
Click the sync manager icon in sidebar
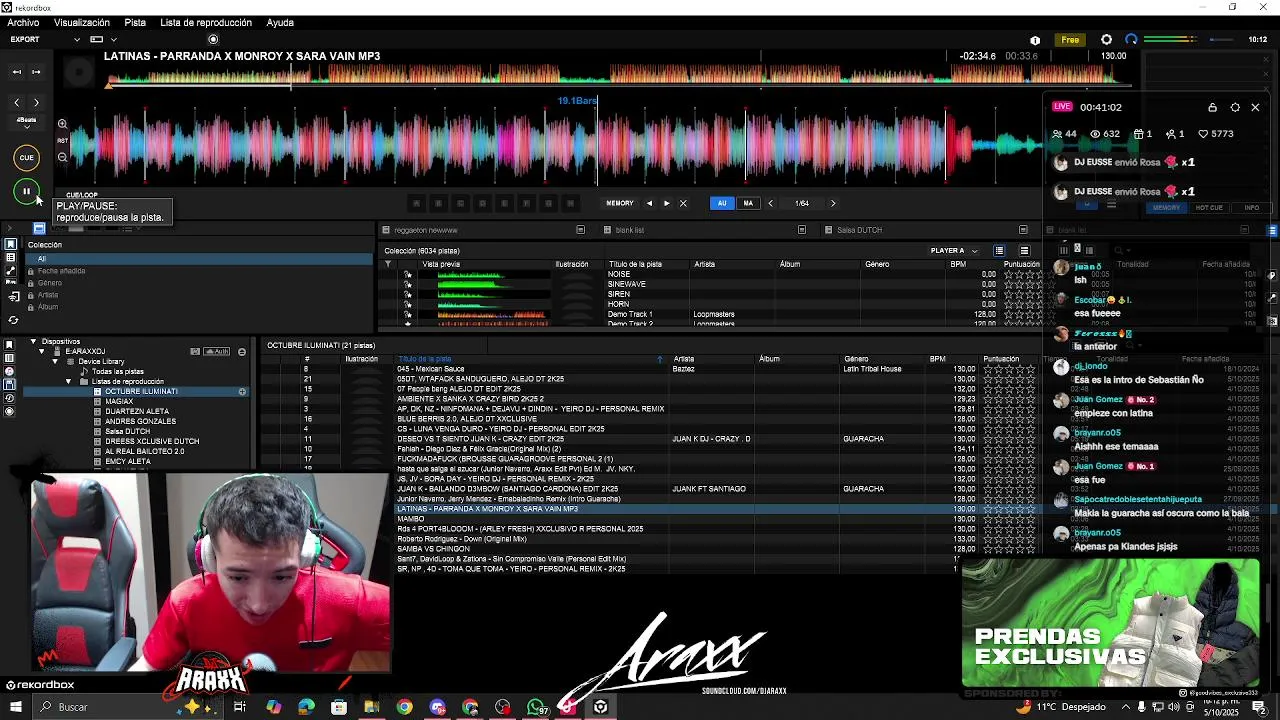point(13,321)
